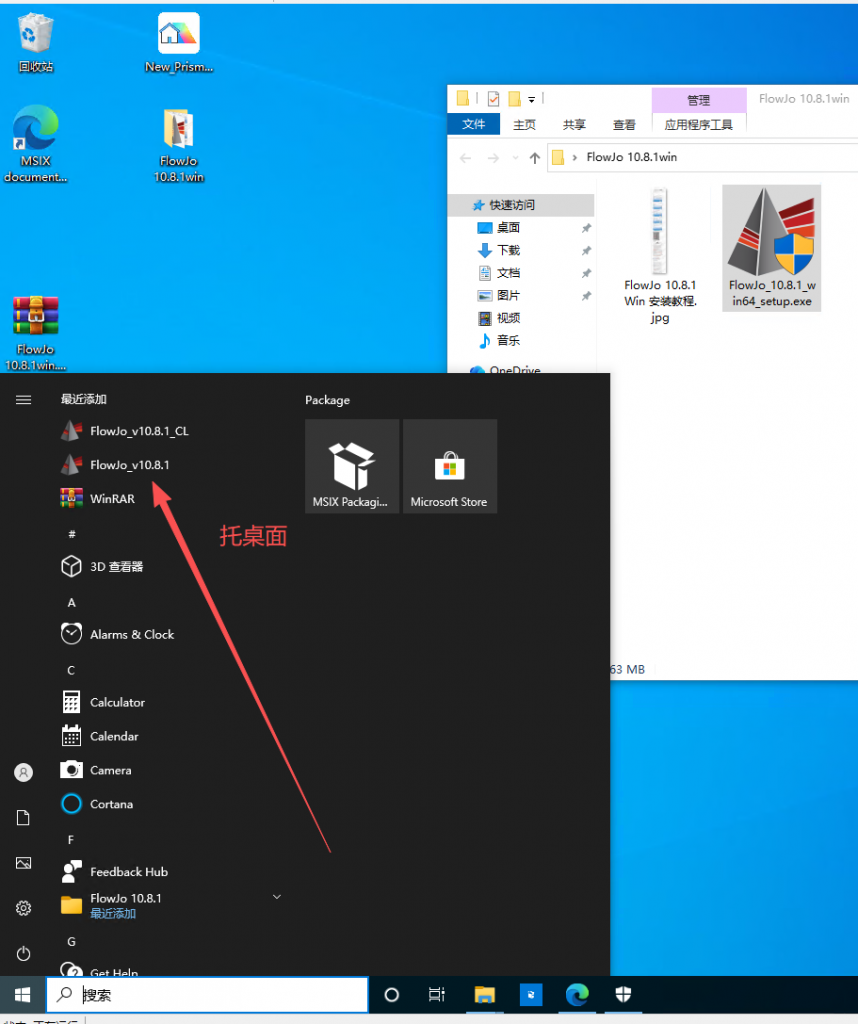This screenshot has width=858, height=1024.
Task: Open Alarms & Clock app
Action: (131, 635)
